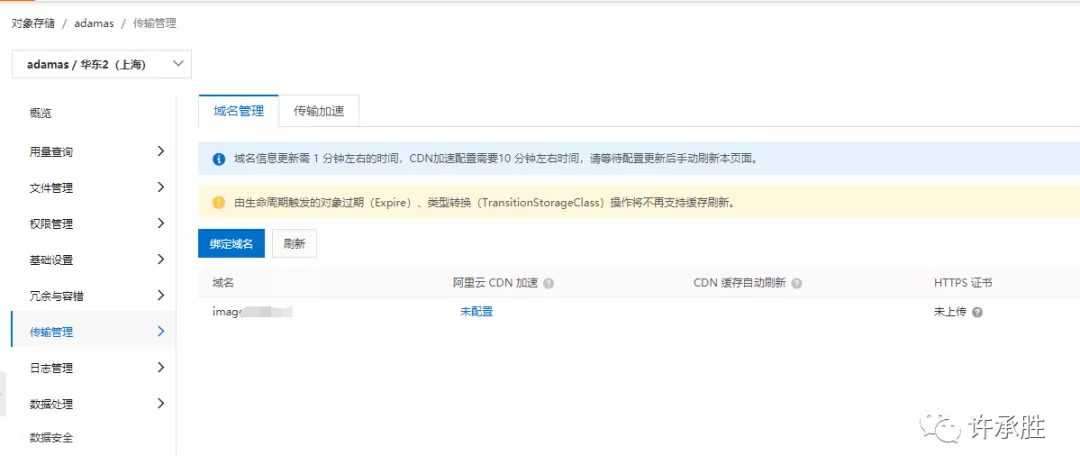Click the blue info icon in notice
This screenshot has width=1080, height=474.
click(x=218, y=159)
